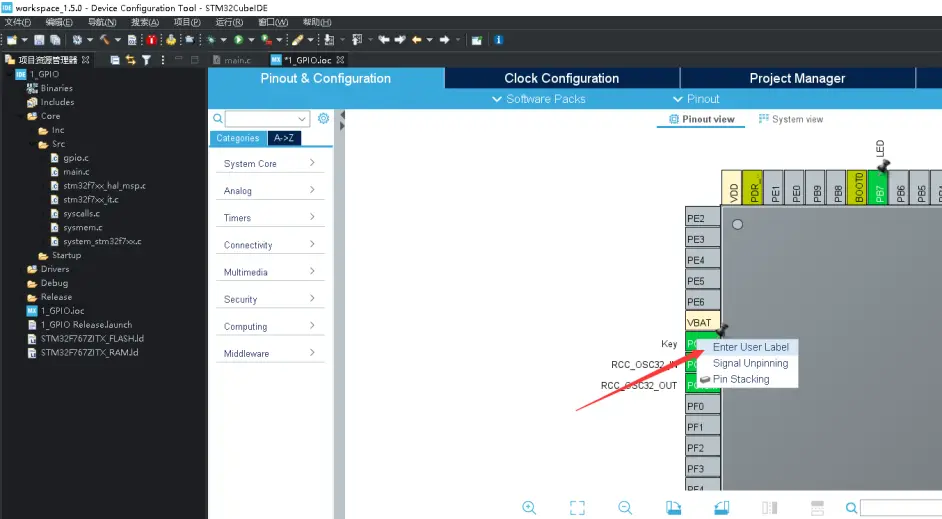The height and width of the screenshot is (519, 942).
Task: Open the Pinout & Configuration tab
Action: point(326,78)
